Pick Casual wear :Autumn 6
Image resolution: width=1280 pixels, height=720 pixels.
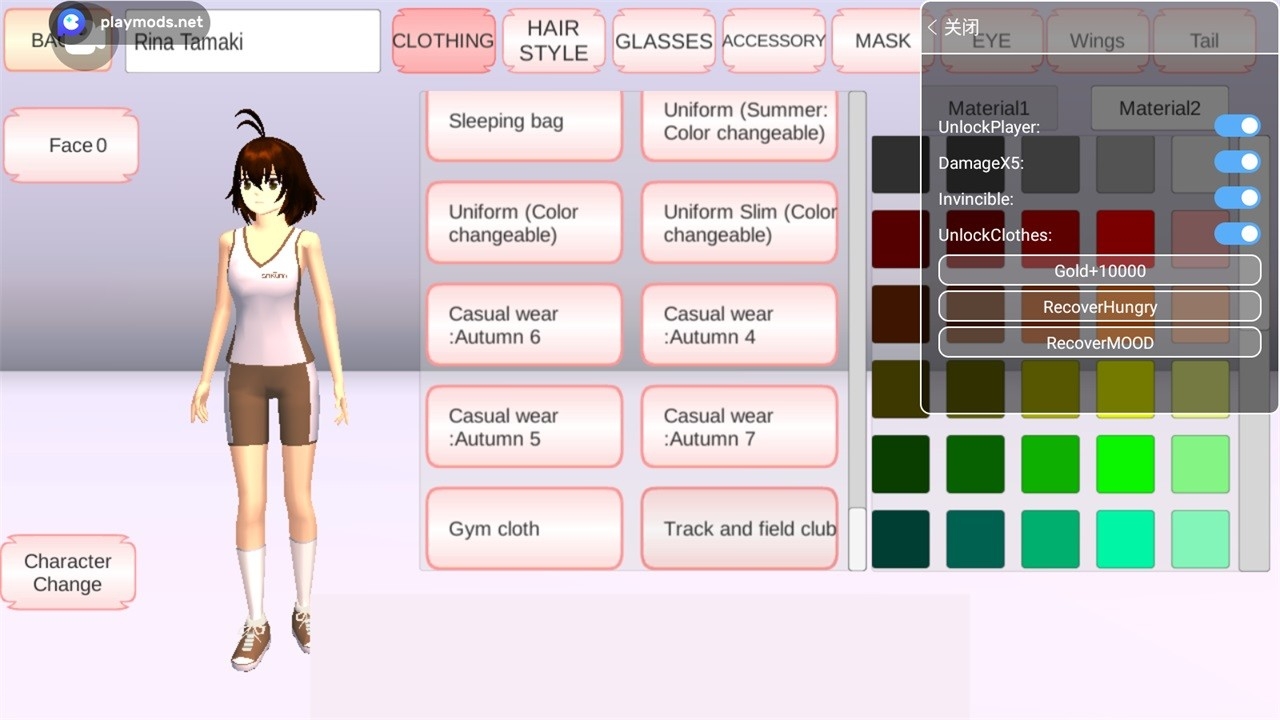(x=524, y=325)
